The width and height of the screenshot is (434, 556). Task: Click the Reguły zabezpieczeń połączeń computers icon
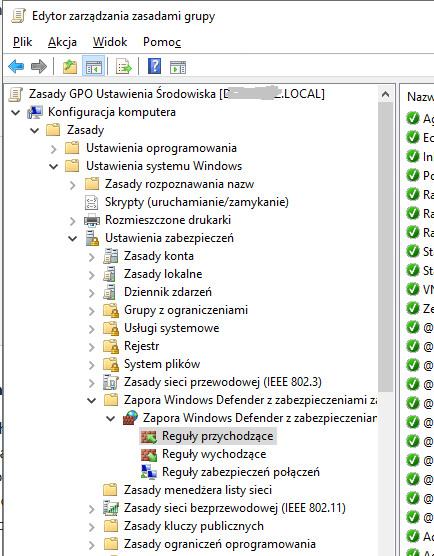pyautogui.click(x=149, y=472)
